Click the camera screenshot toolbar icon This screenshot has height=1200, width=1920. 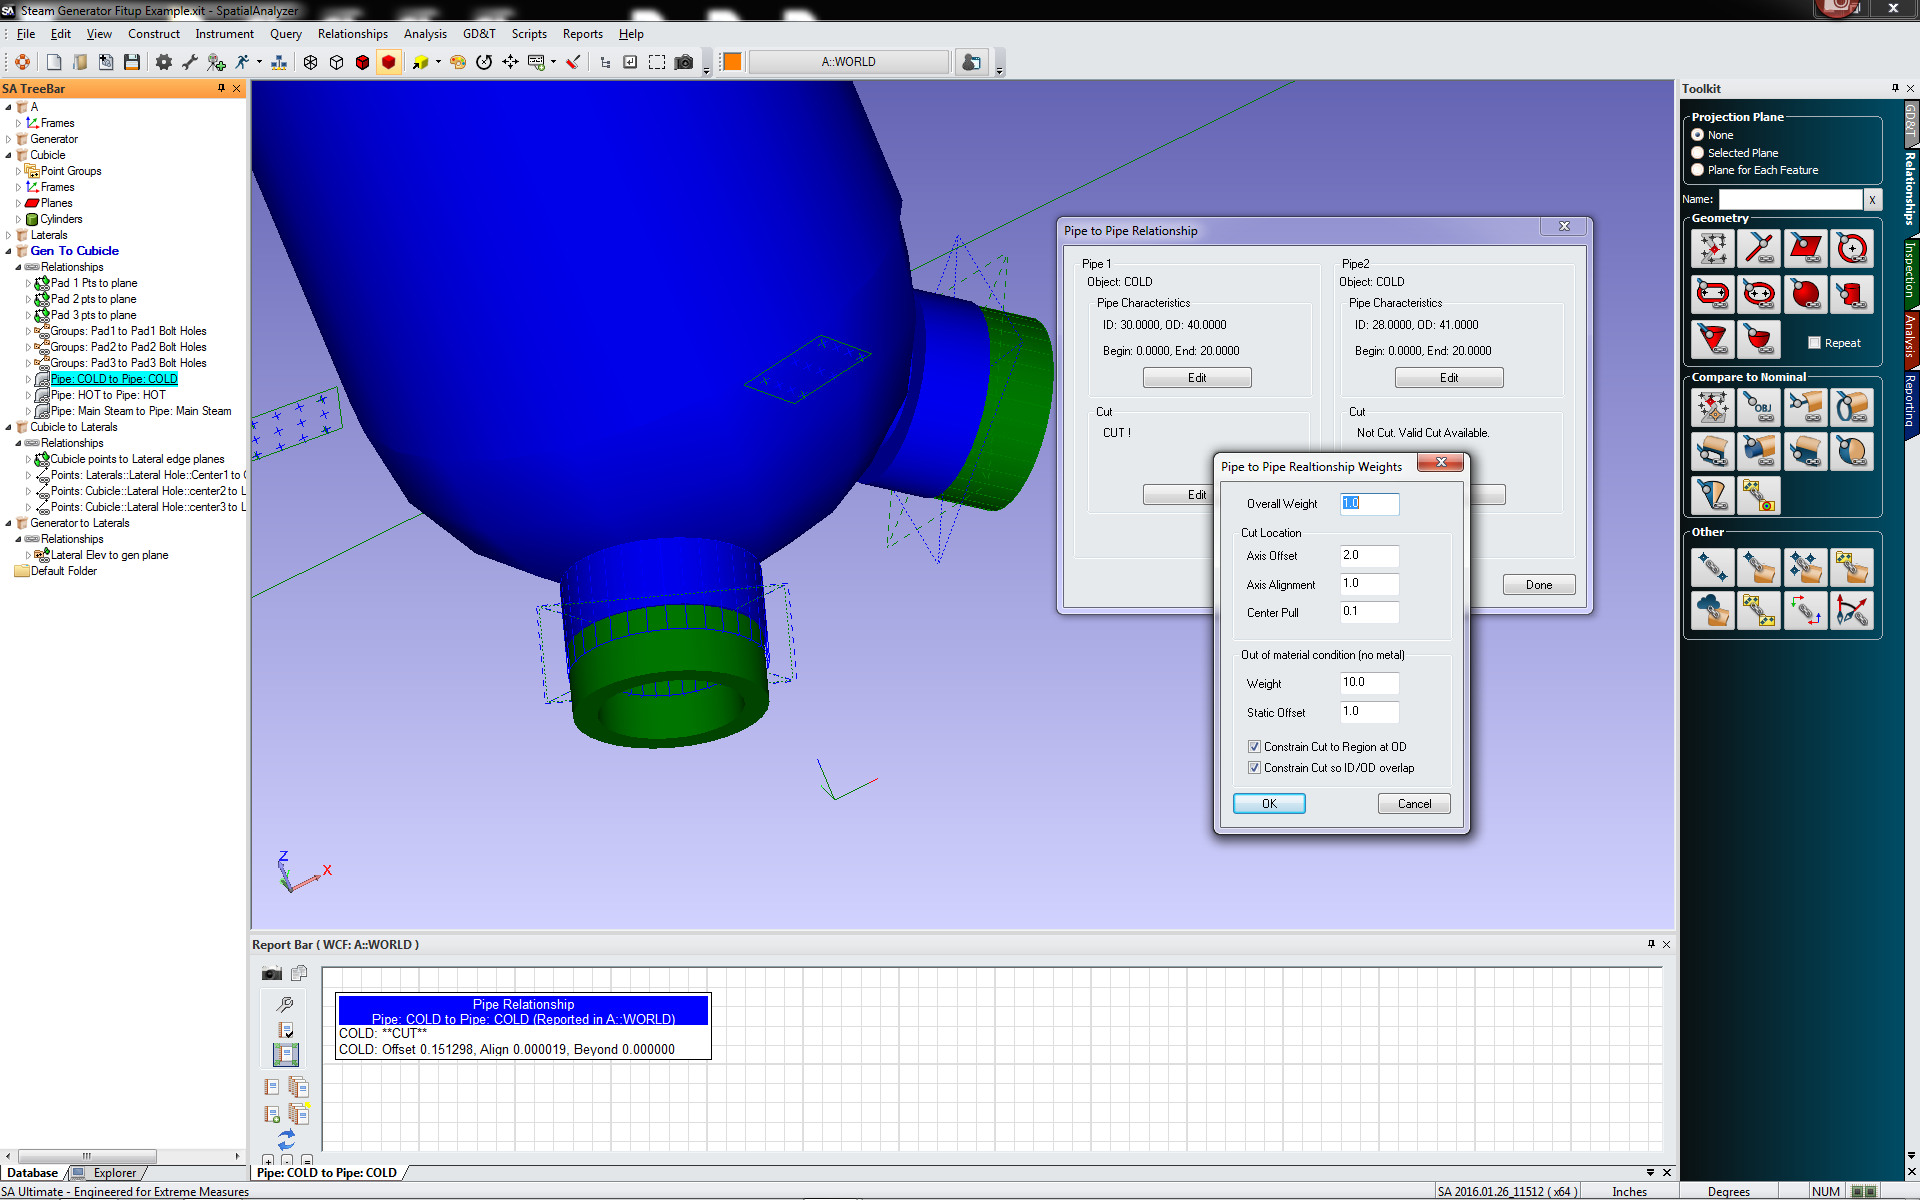(x=684, y=62)
